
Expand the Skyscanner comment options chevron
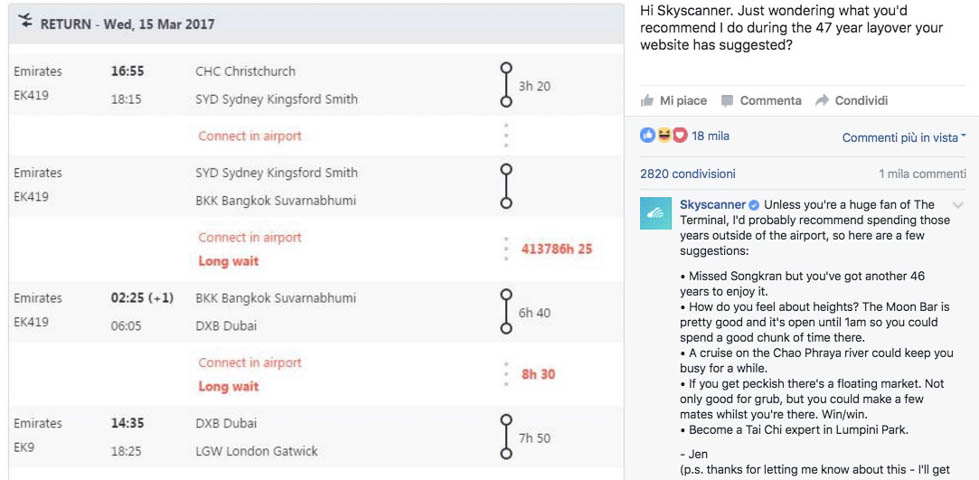point(958,206)
